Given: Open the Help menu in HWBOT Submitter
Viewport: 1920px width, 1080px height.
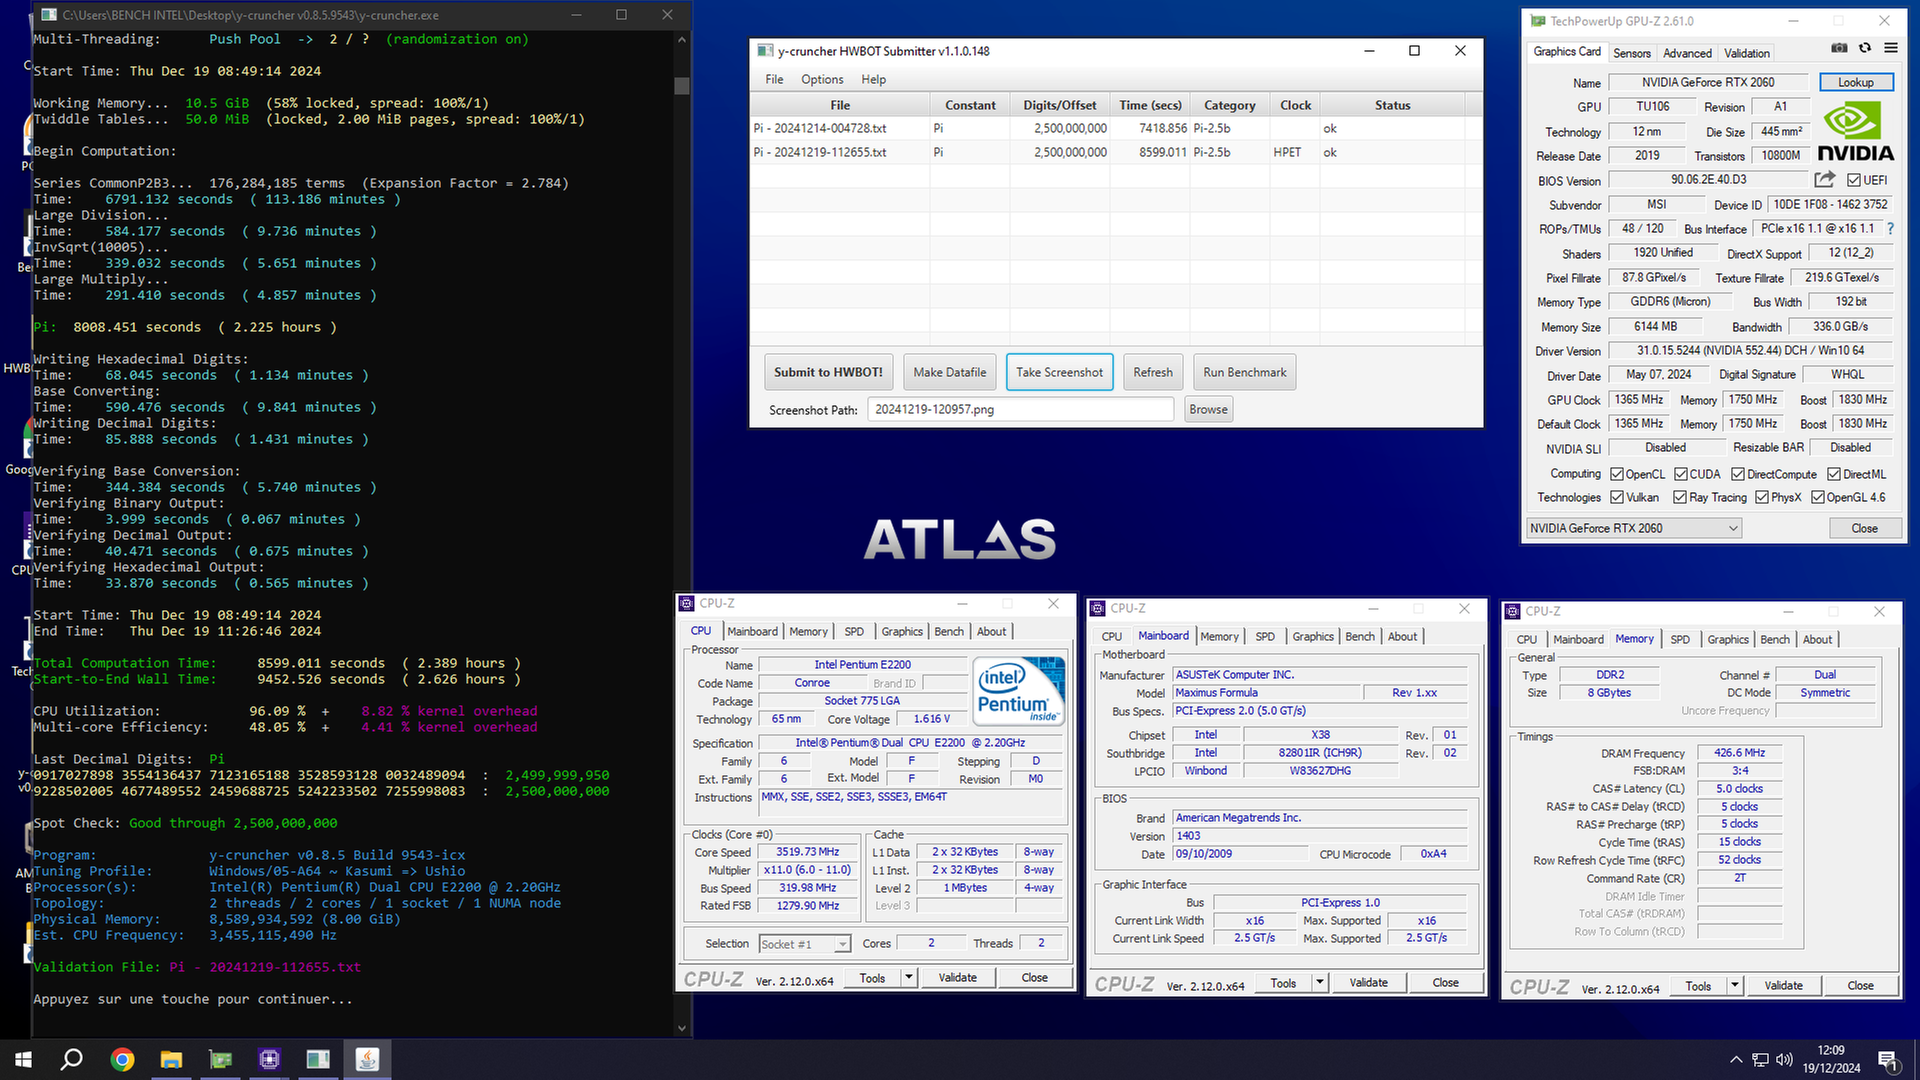Looking at the screenshot, I should tap(873, 79).
